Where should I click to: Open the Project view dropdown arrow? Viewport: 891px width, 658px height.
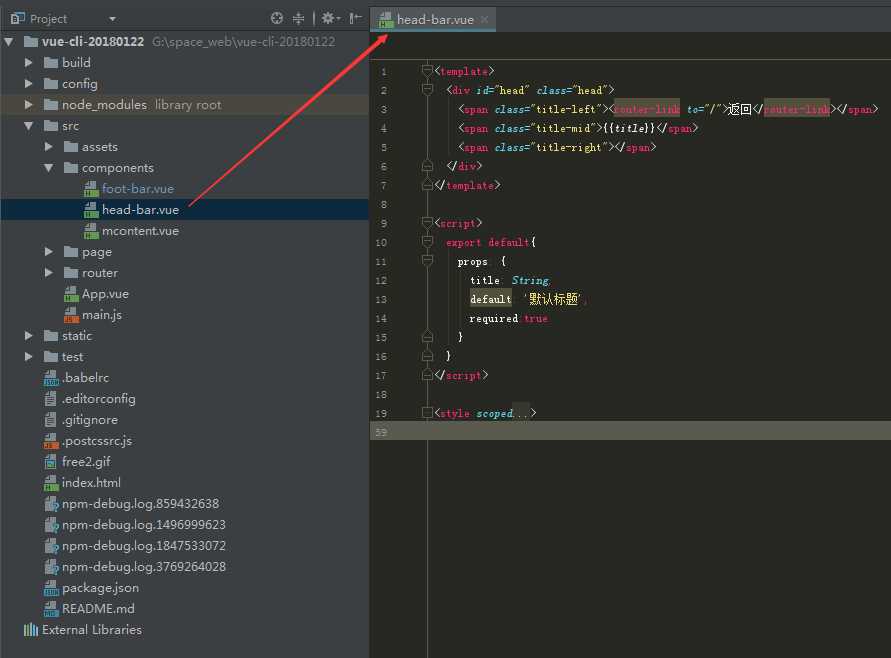coord(112,19)
